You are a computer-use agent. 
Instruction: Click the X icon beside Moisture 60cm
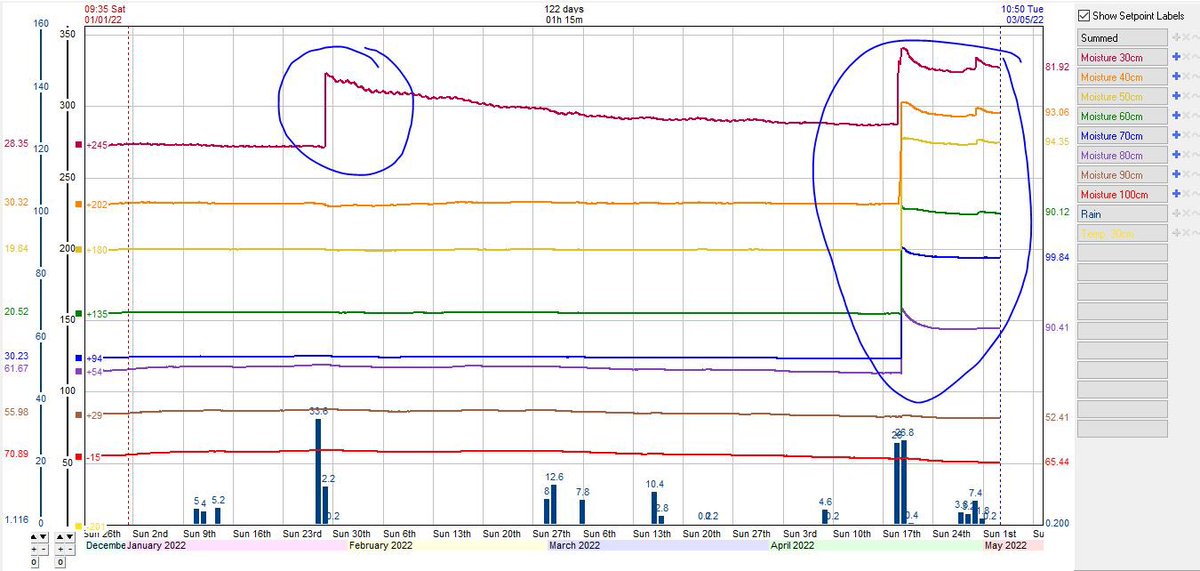[1186, 116]
